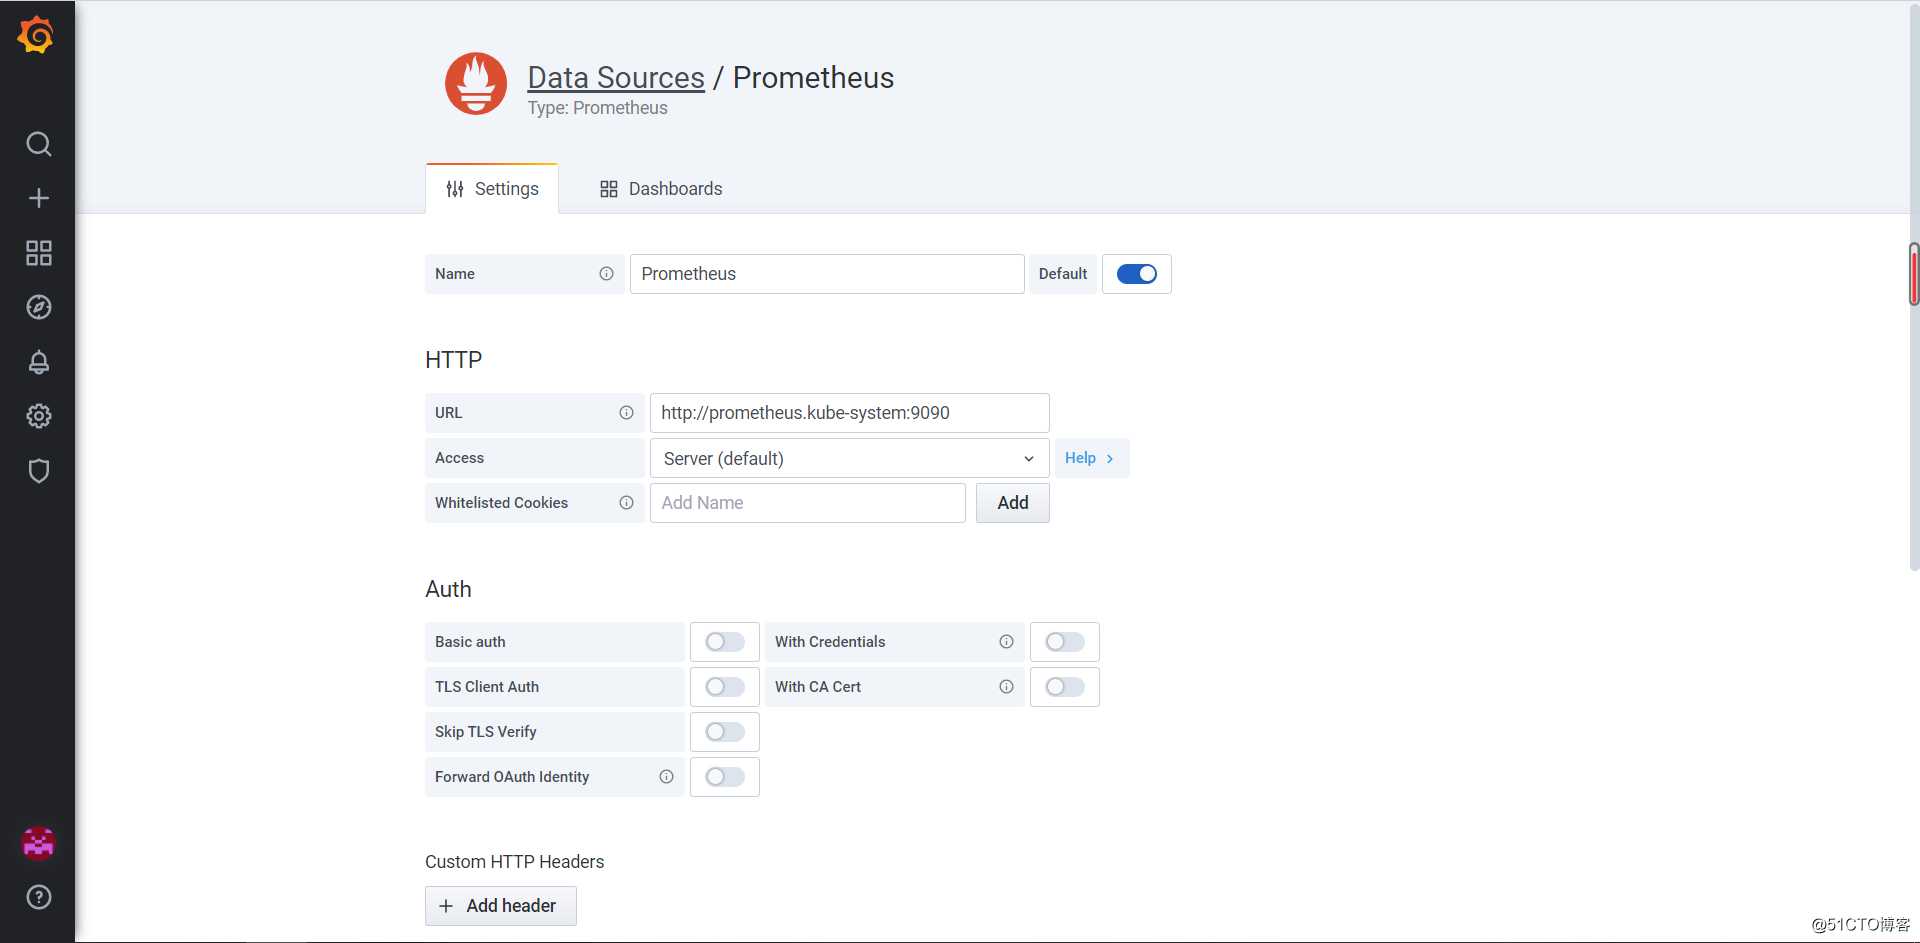The image size is (1920, 943).
Task: Click the Prometheus flame logo
Action: click(476, 84)
